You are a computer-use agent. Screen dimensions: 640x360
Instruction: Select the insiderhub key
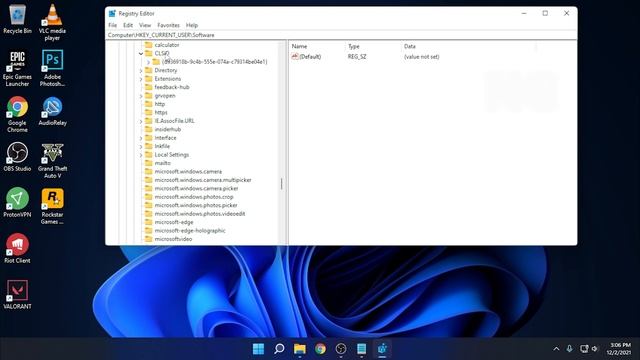tap(167, 129)
